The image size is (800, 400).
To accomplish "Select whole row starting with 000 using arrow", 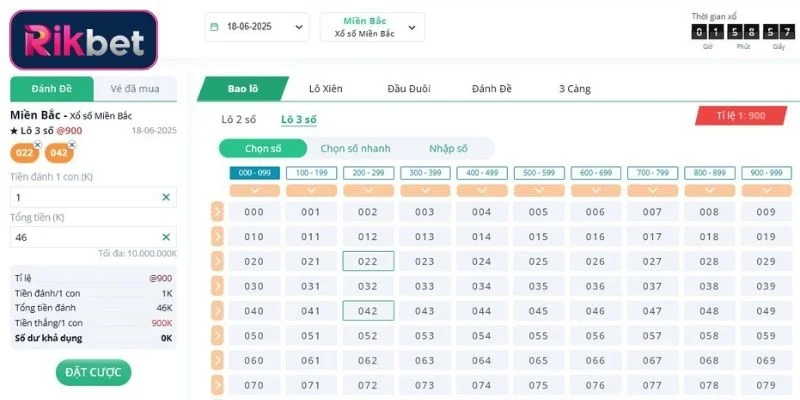I will pyautogui.click(x=217, y=212).
